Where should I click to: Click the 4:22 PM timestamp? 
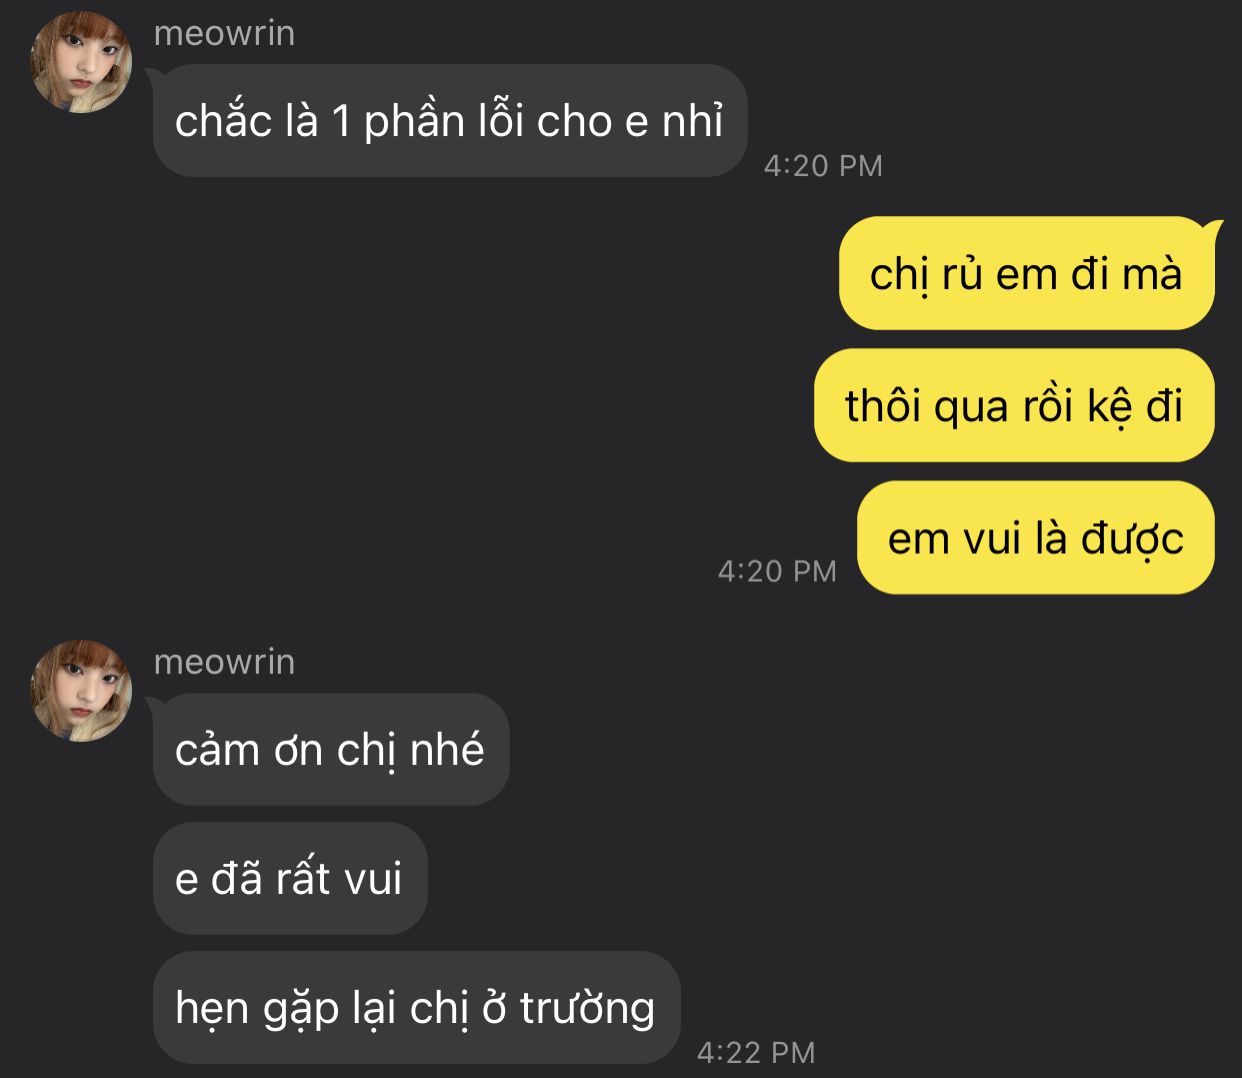[756, 1051]
